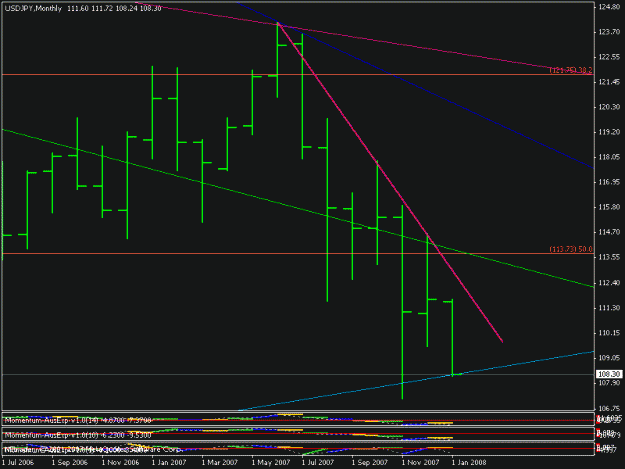Click the 1 Sep 2007 date label

coord(369,463)
